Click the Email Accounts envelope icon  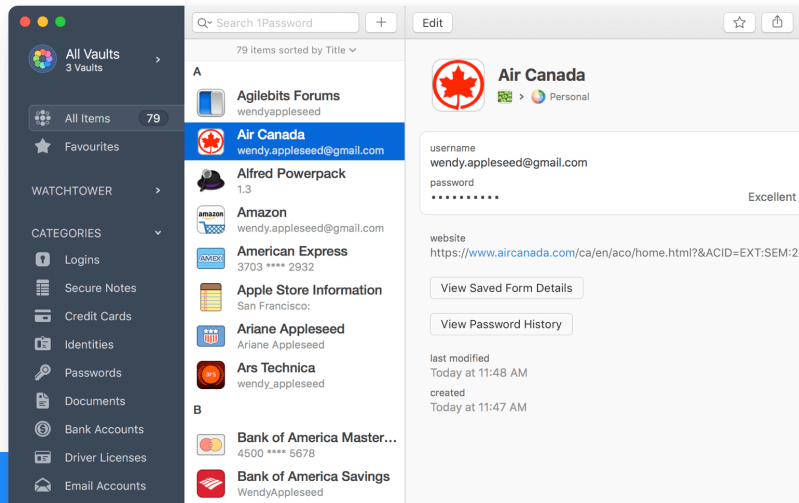(43, 485)
